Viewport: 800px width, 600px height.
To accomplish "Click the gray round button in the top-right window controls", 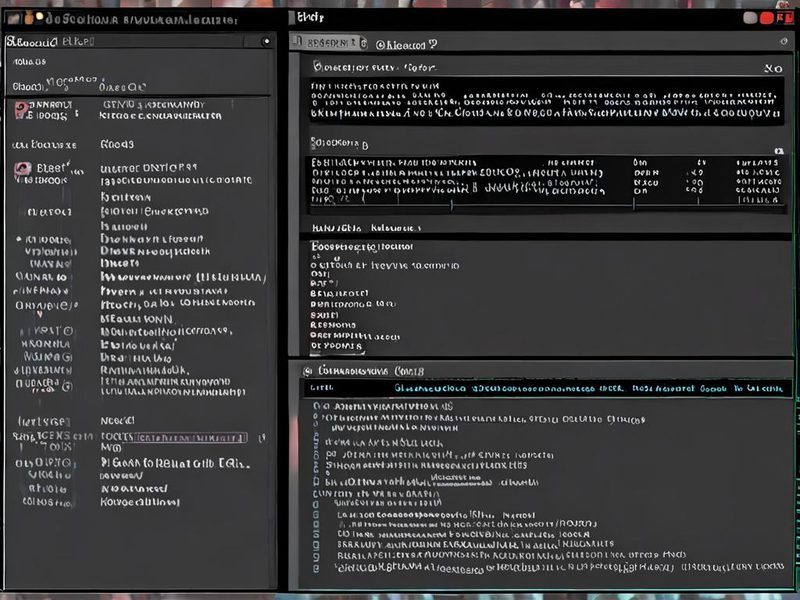I will click(750, 18).
